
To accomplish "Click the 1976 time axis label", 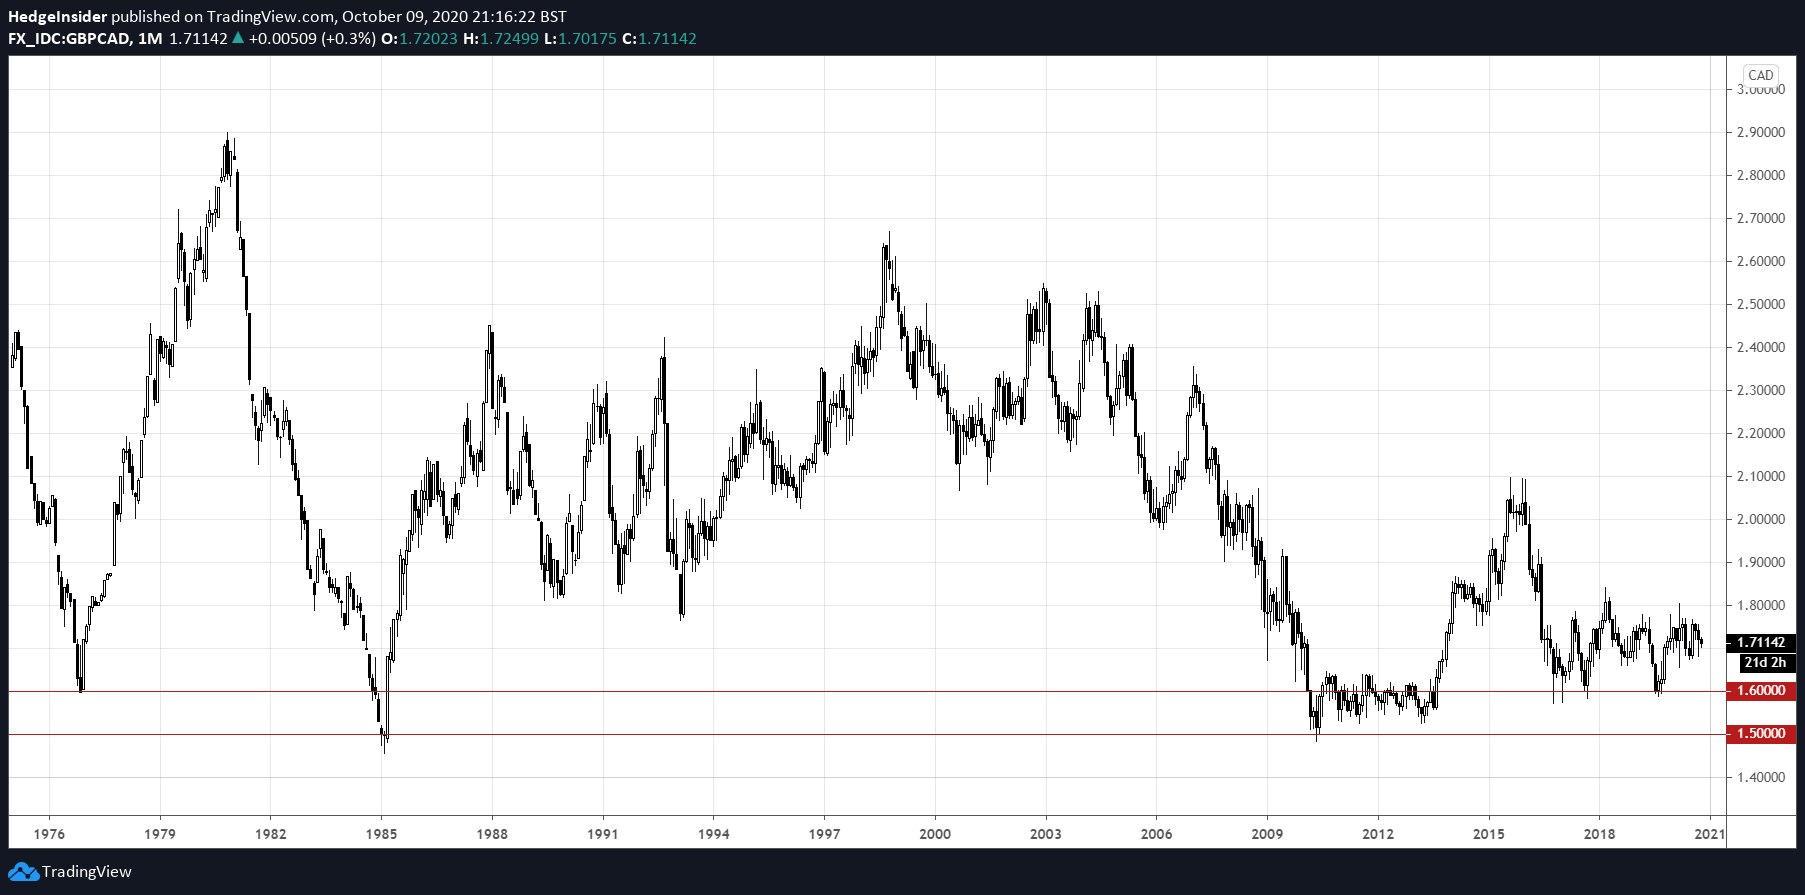I will pos(49,834).
